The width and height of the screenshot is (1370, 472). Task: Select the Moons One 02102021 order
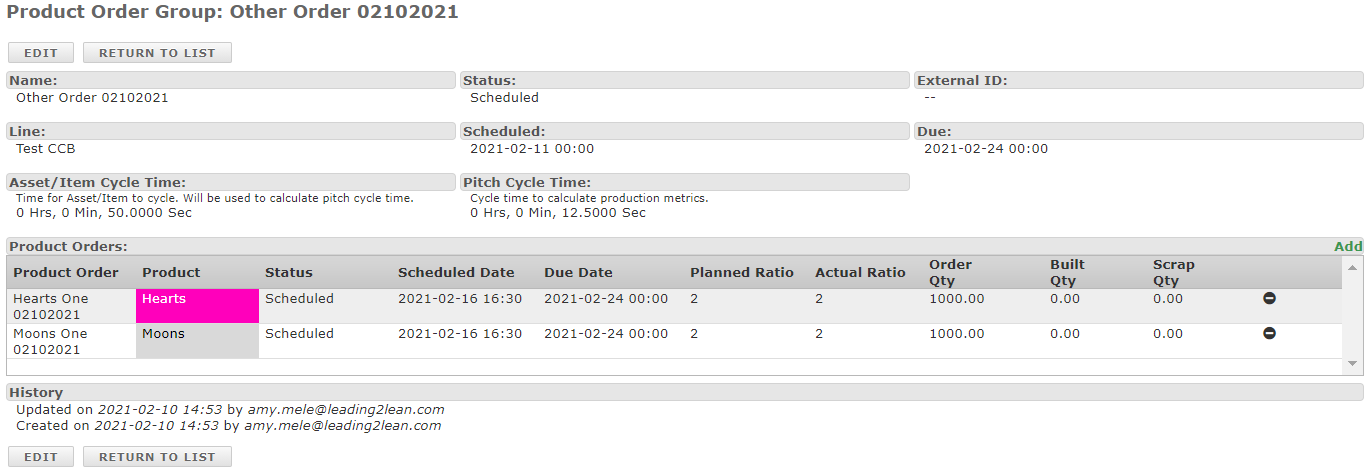coord(50,341)
